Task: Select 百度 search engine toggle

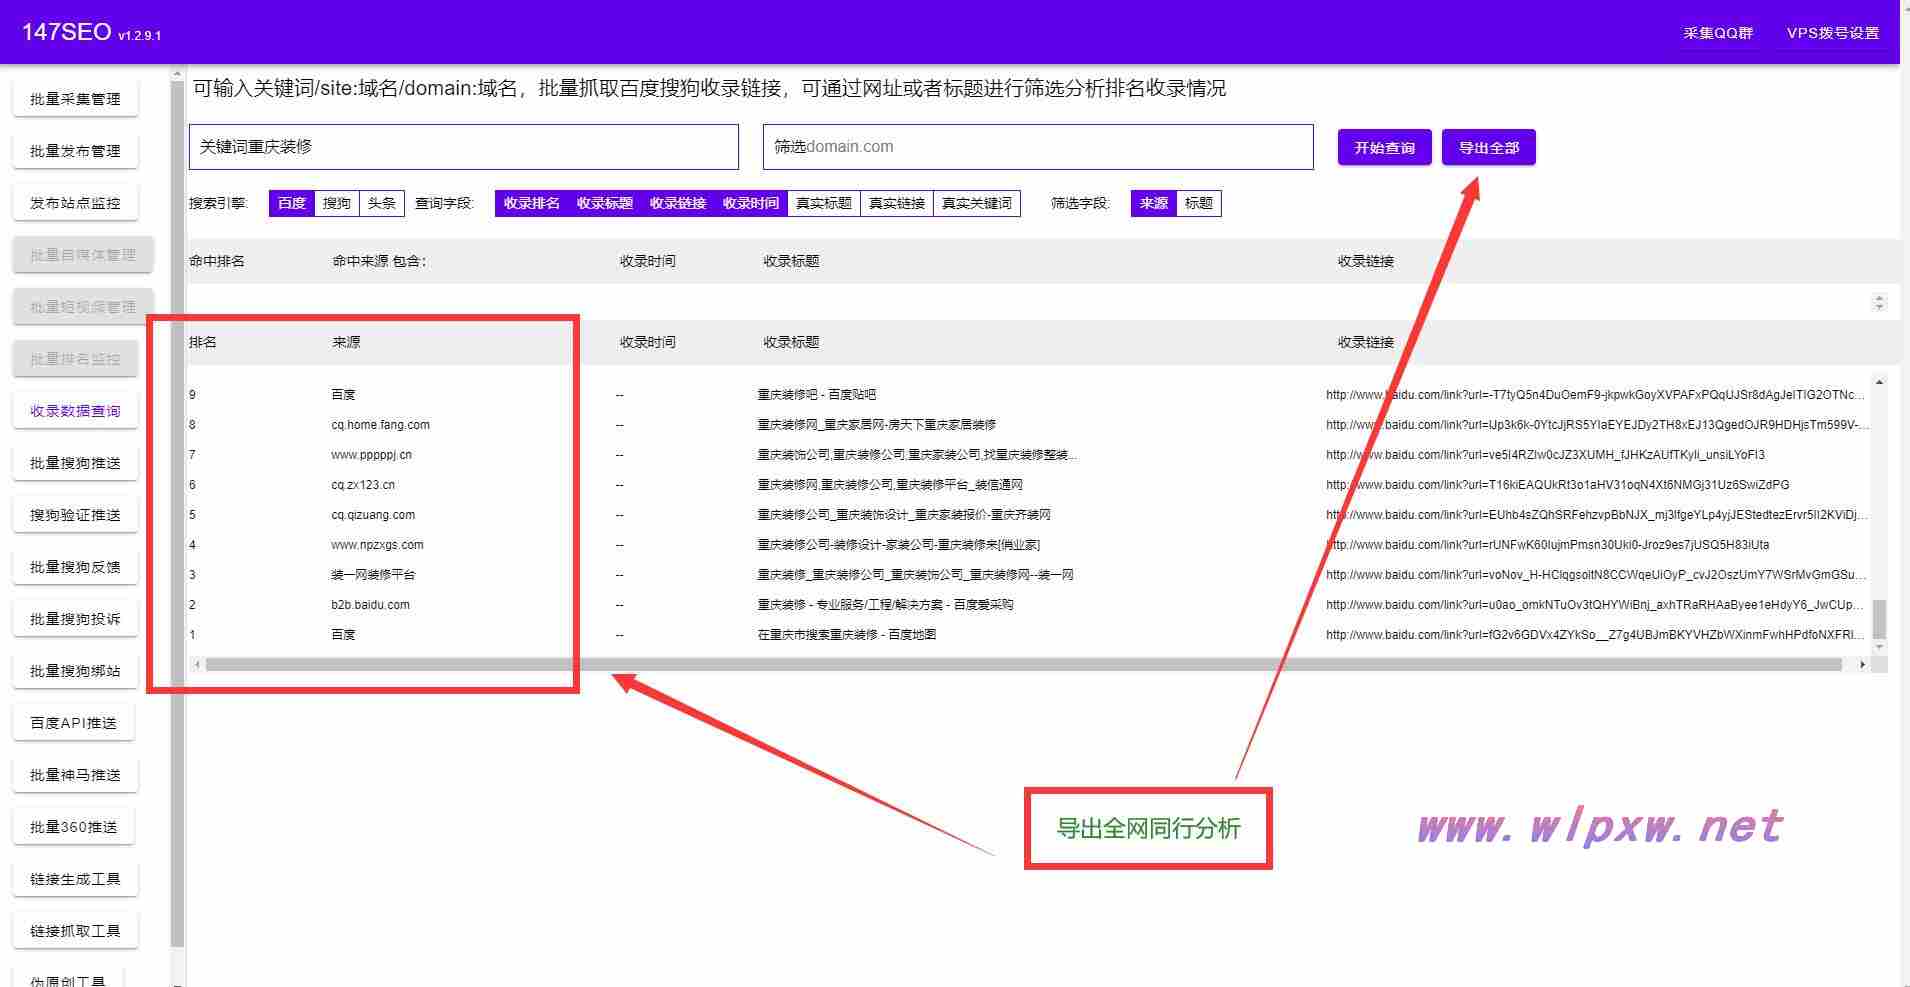Action: [x=291, y=203]
